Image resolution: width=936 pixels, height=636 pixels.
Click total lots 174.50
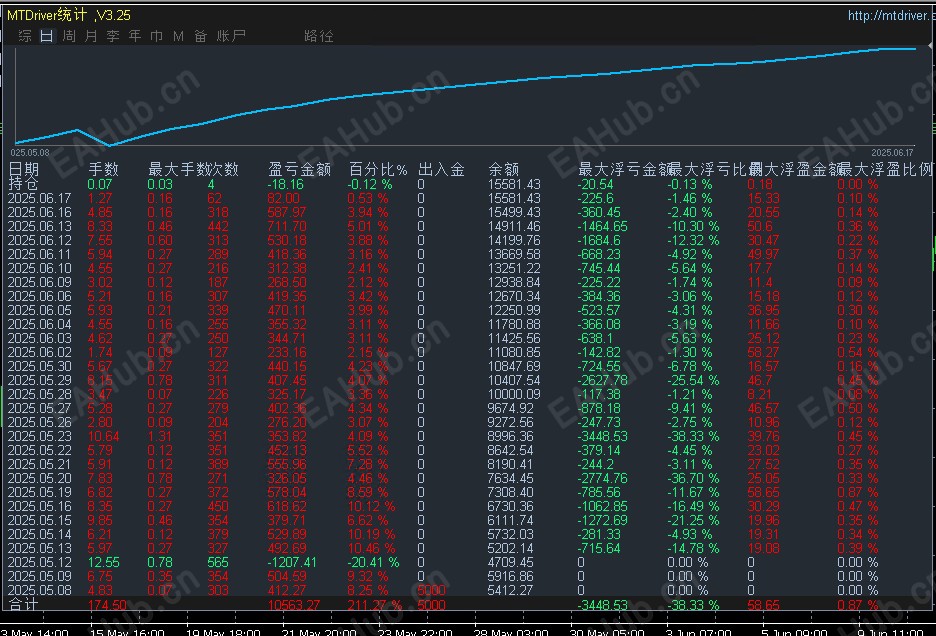click(107, 605)
